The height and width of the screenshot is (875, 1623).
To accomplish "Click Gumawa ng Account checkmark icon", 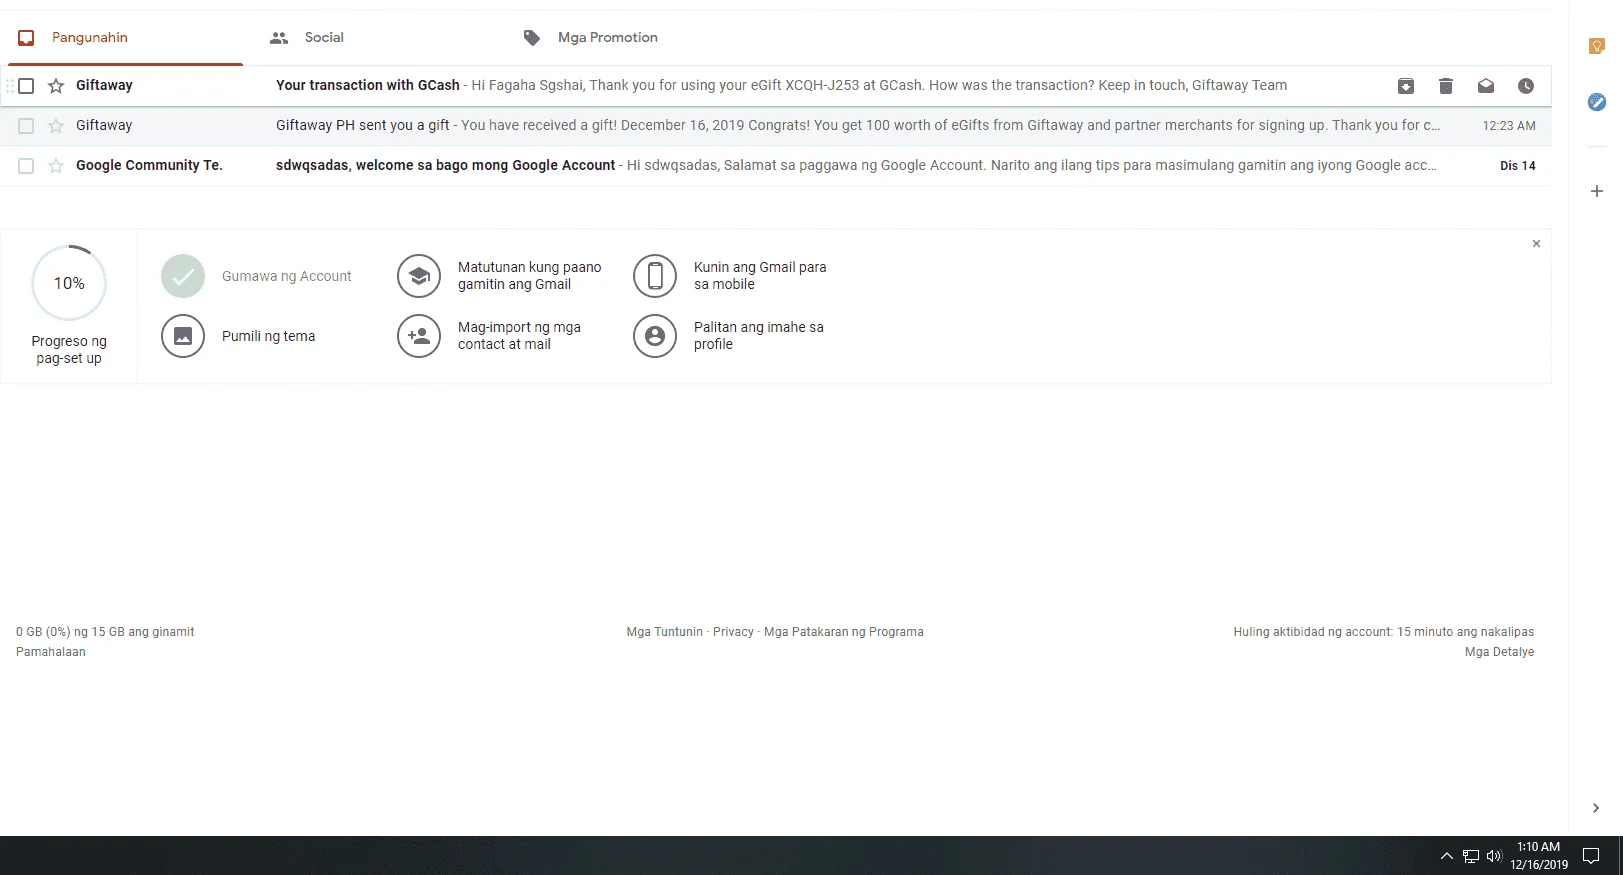I will [x=183, y=277].
